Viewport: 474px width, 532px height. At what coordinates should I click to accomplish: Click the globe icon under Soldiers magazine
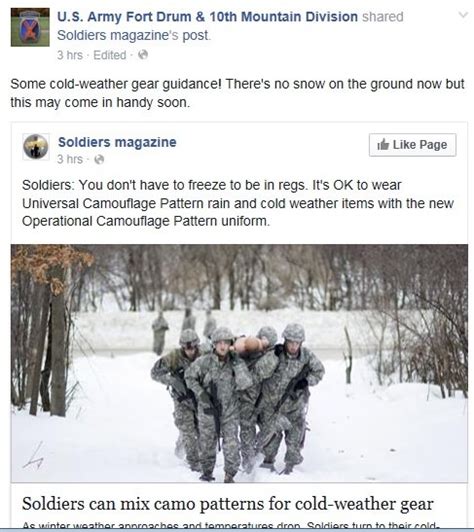click(x=99, y=159)
